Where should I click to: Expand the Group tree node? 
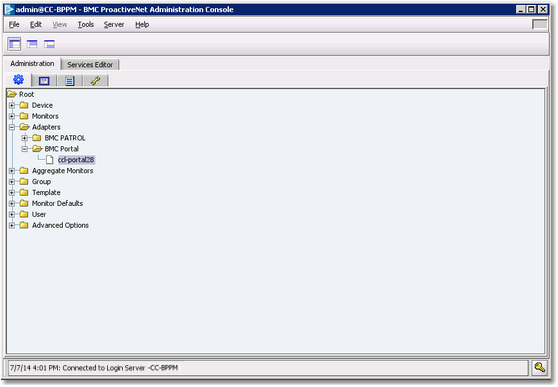tap(12, 182)
